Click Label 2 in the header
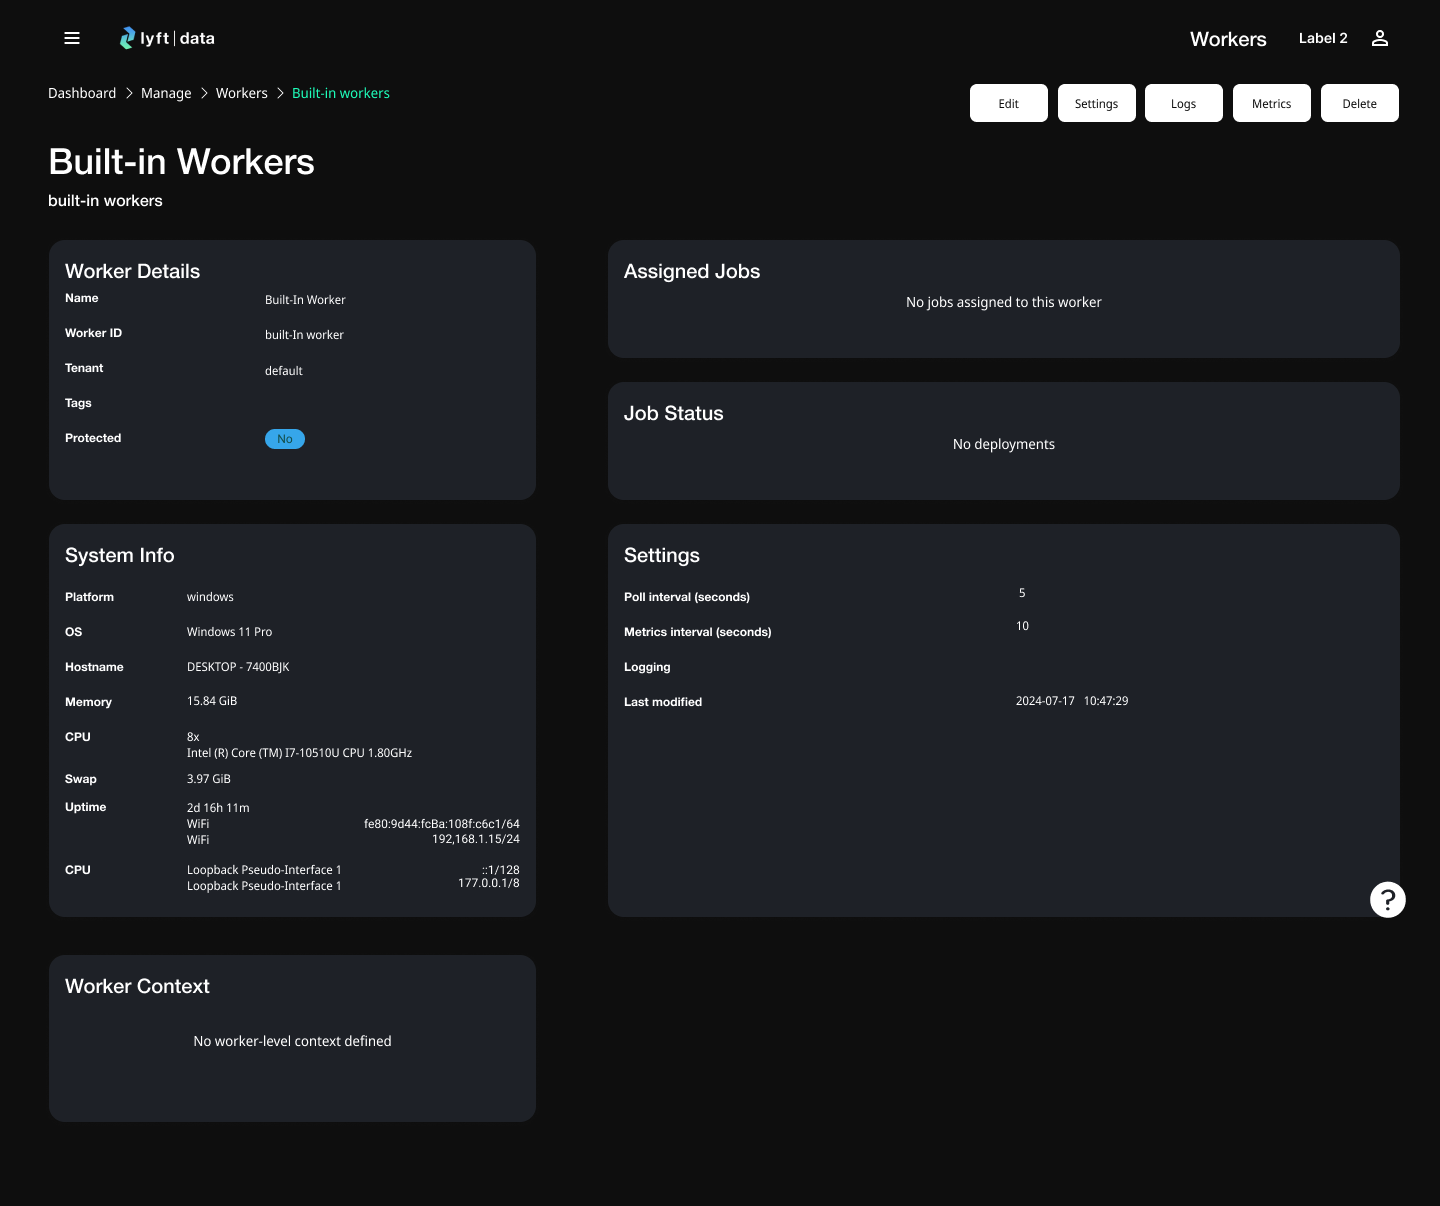Viewport: 1440px width, 1206px height. 1322,38
